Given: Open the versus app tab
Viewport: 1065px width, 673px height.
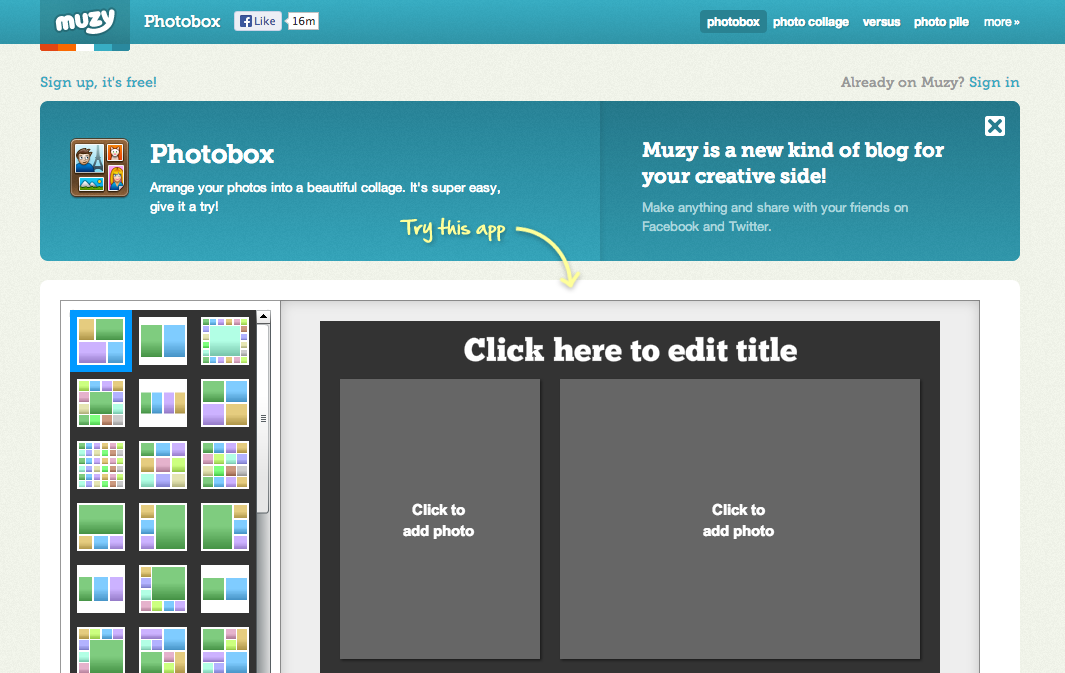Looking at the screenshot, I should tap(881, 22).
